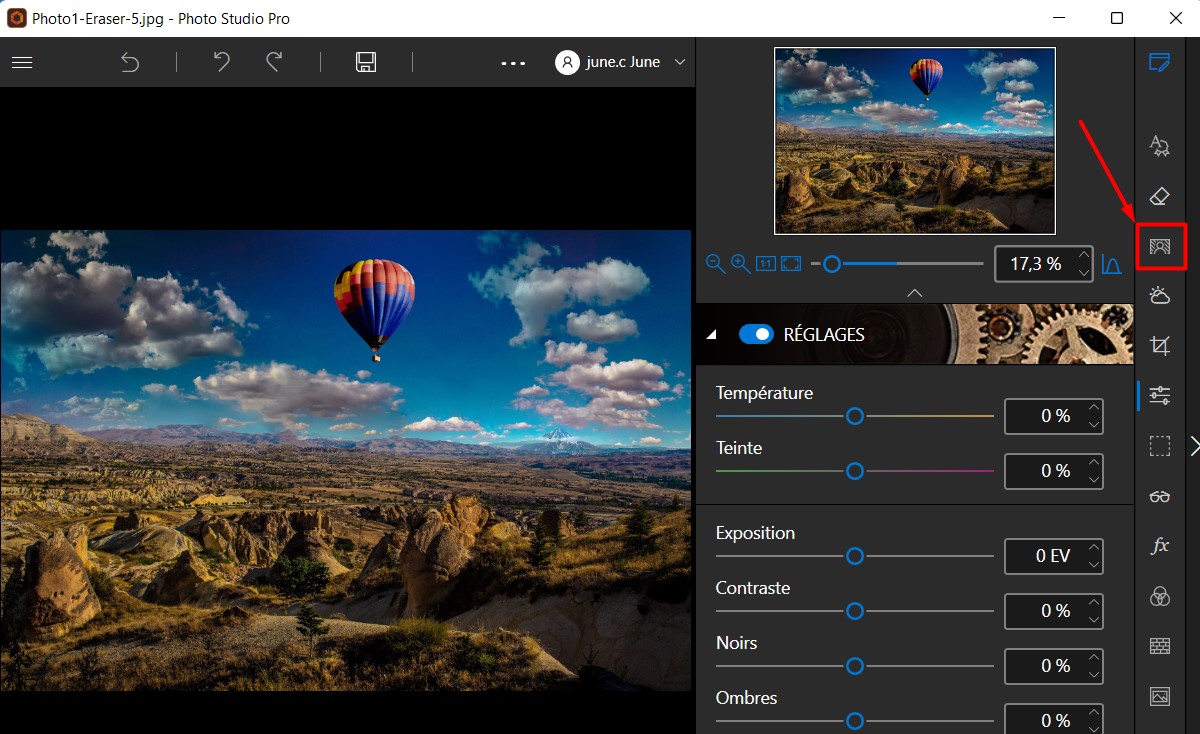Collapse the RÉGLAGES section triangle
1200x734 pixels.
point(712,335)
